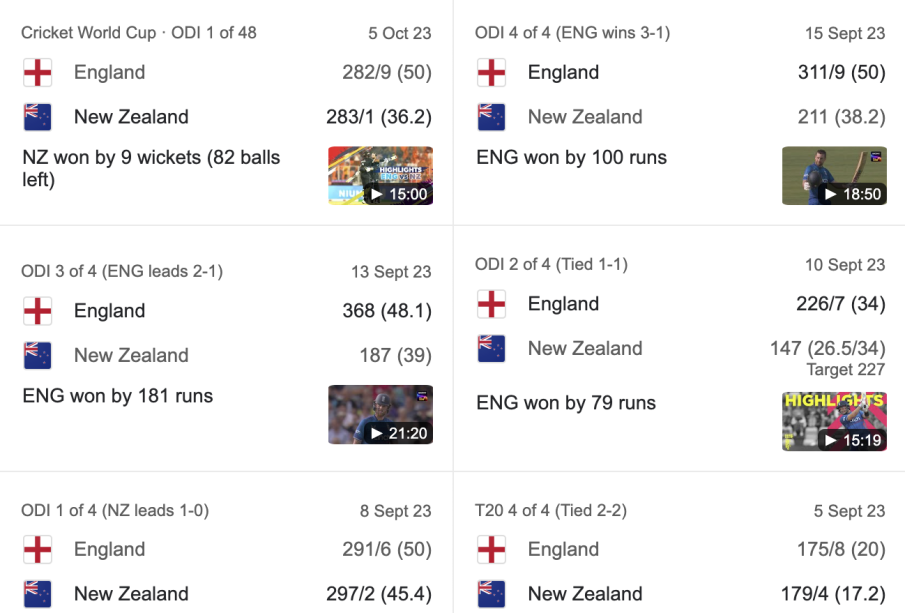
Task: Click New Zealand flag in ODI 4 of 4 card
Action: coord(491,117)
